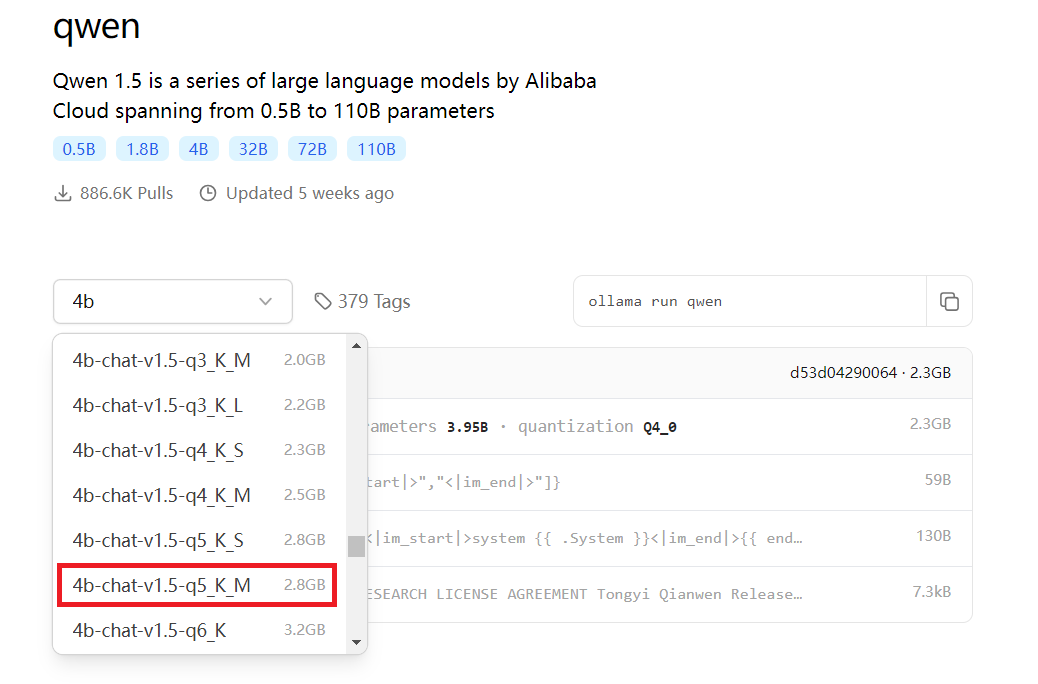Click the d53d04290064 · 2.3GB hash text

pyautogui.click(x=870, y=373)
